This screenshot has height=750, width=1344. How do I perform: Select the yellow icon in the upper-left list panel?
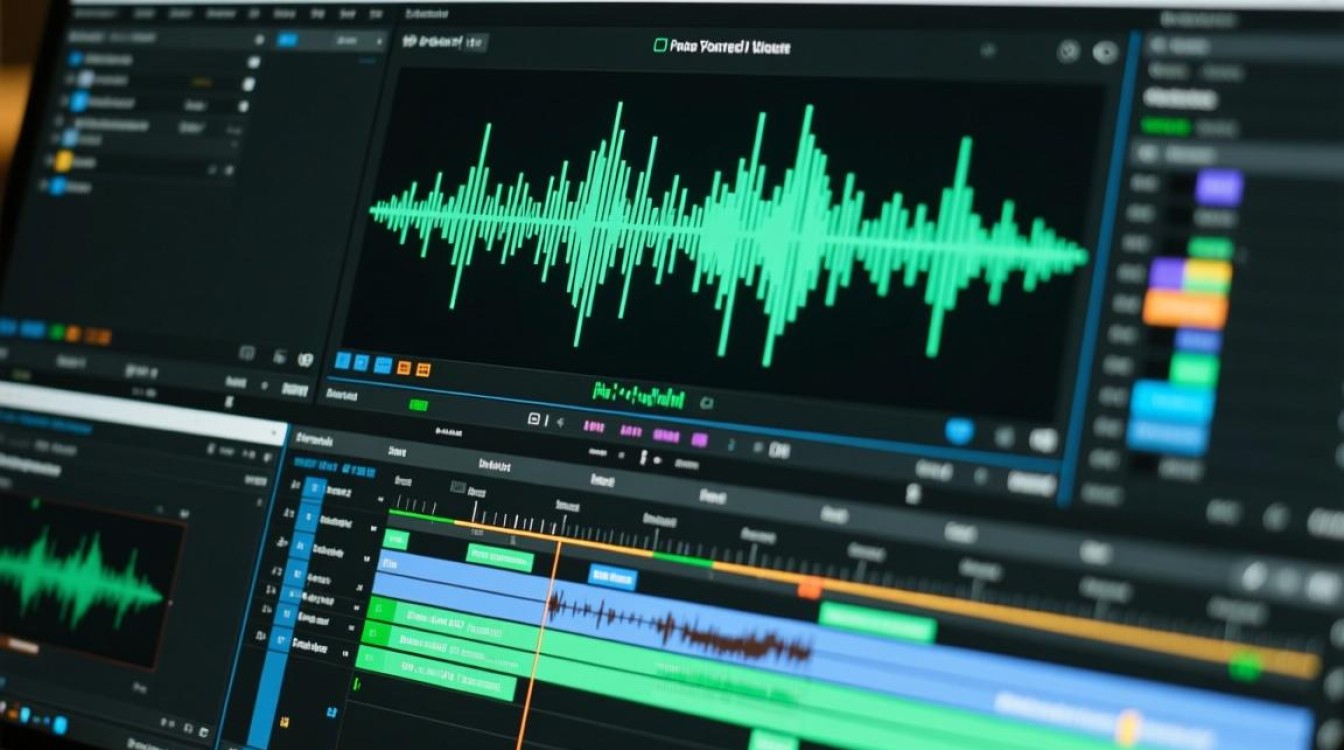click(64, 161)
